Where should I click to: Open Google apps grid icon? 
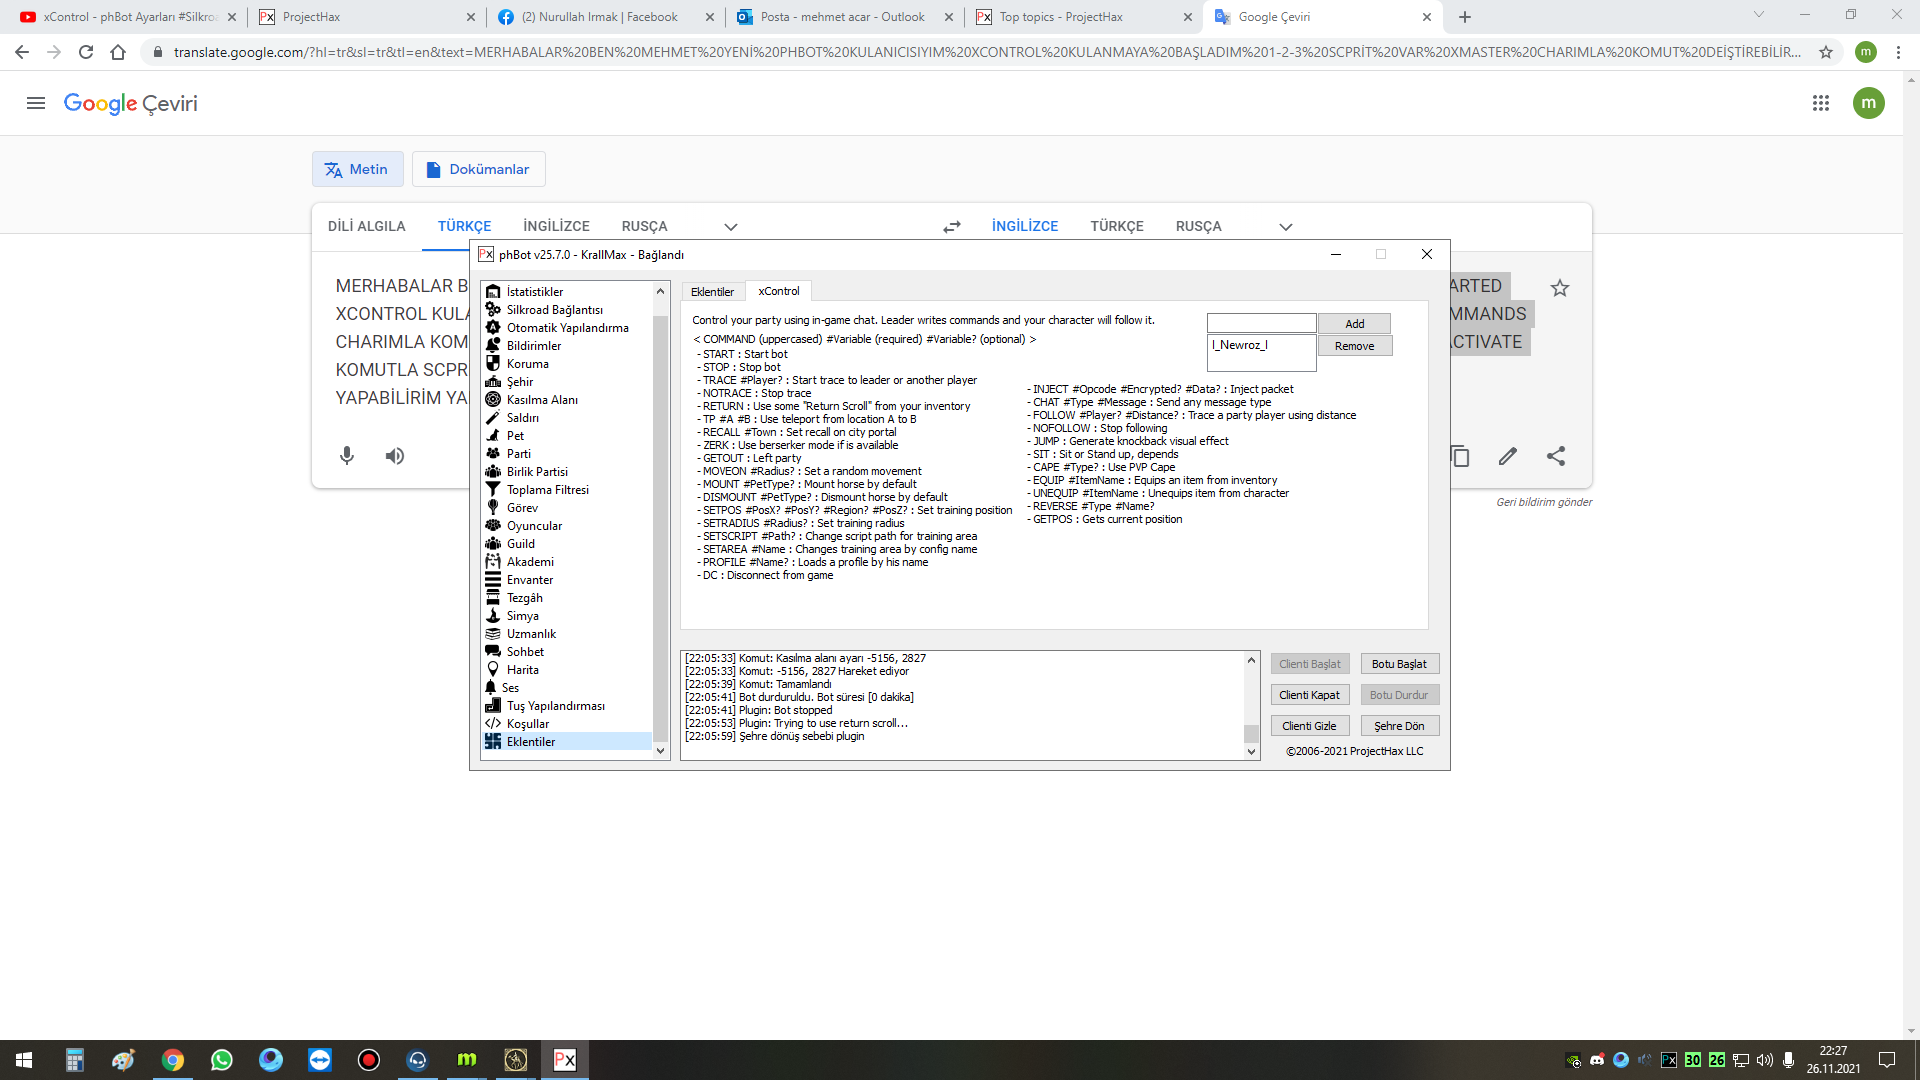(x=1820, y=103)
